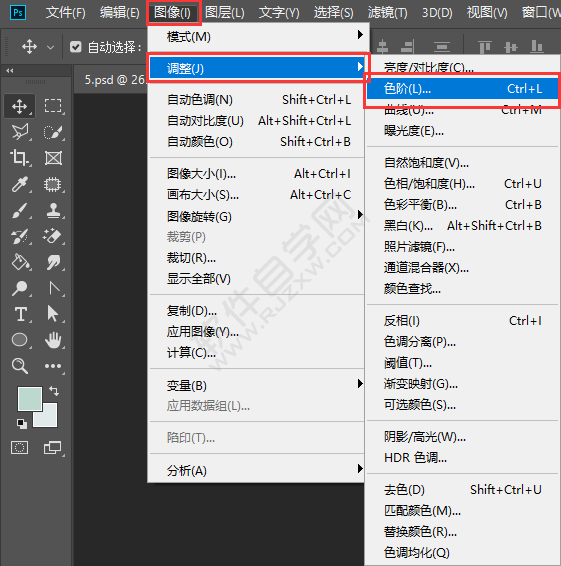Image resolution: width=561 pixels, height=566 pixels.
Task: Click the foreground color swatch
Action: [30, 399]
